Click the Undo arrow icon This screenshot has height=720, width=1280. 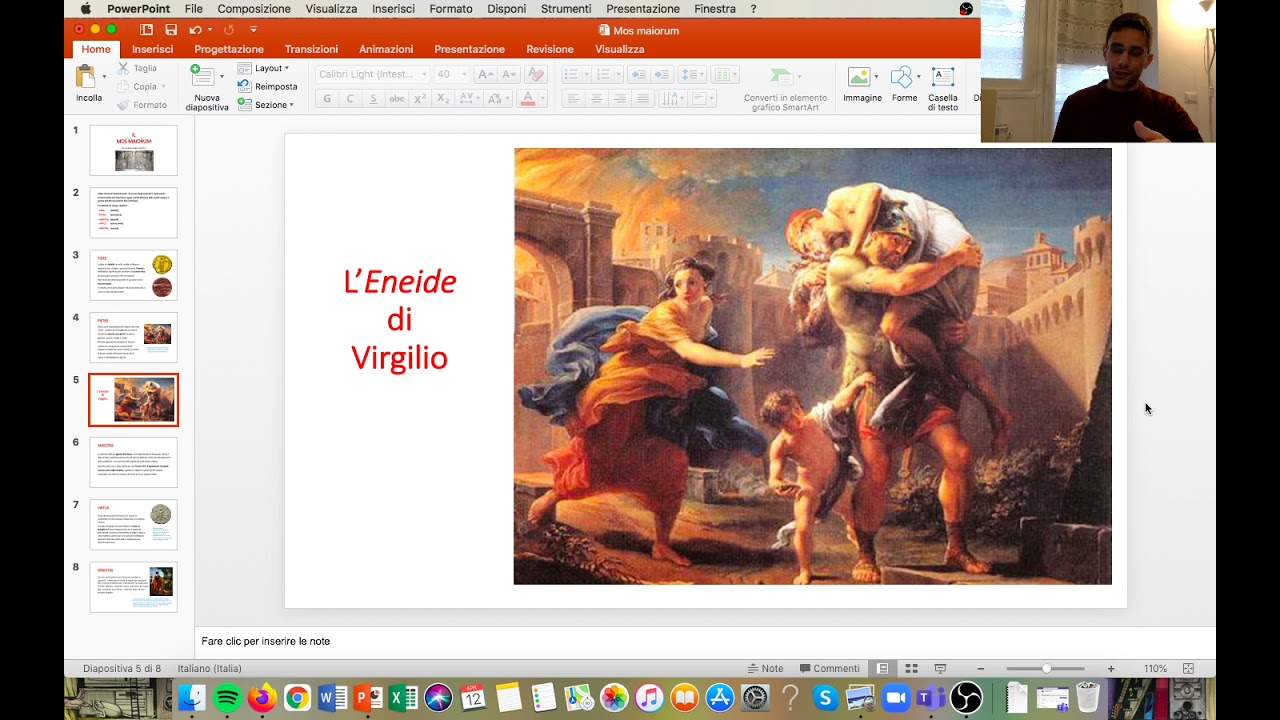(x=195, y=30)
